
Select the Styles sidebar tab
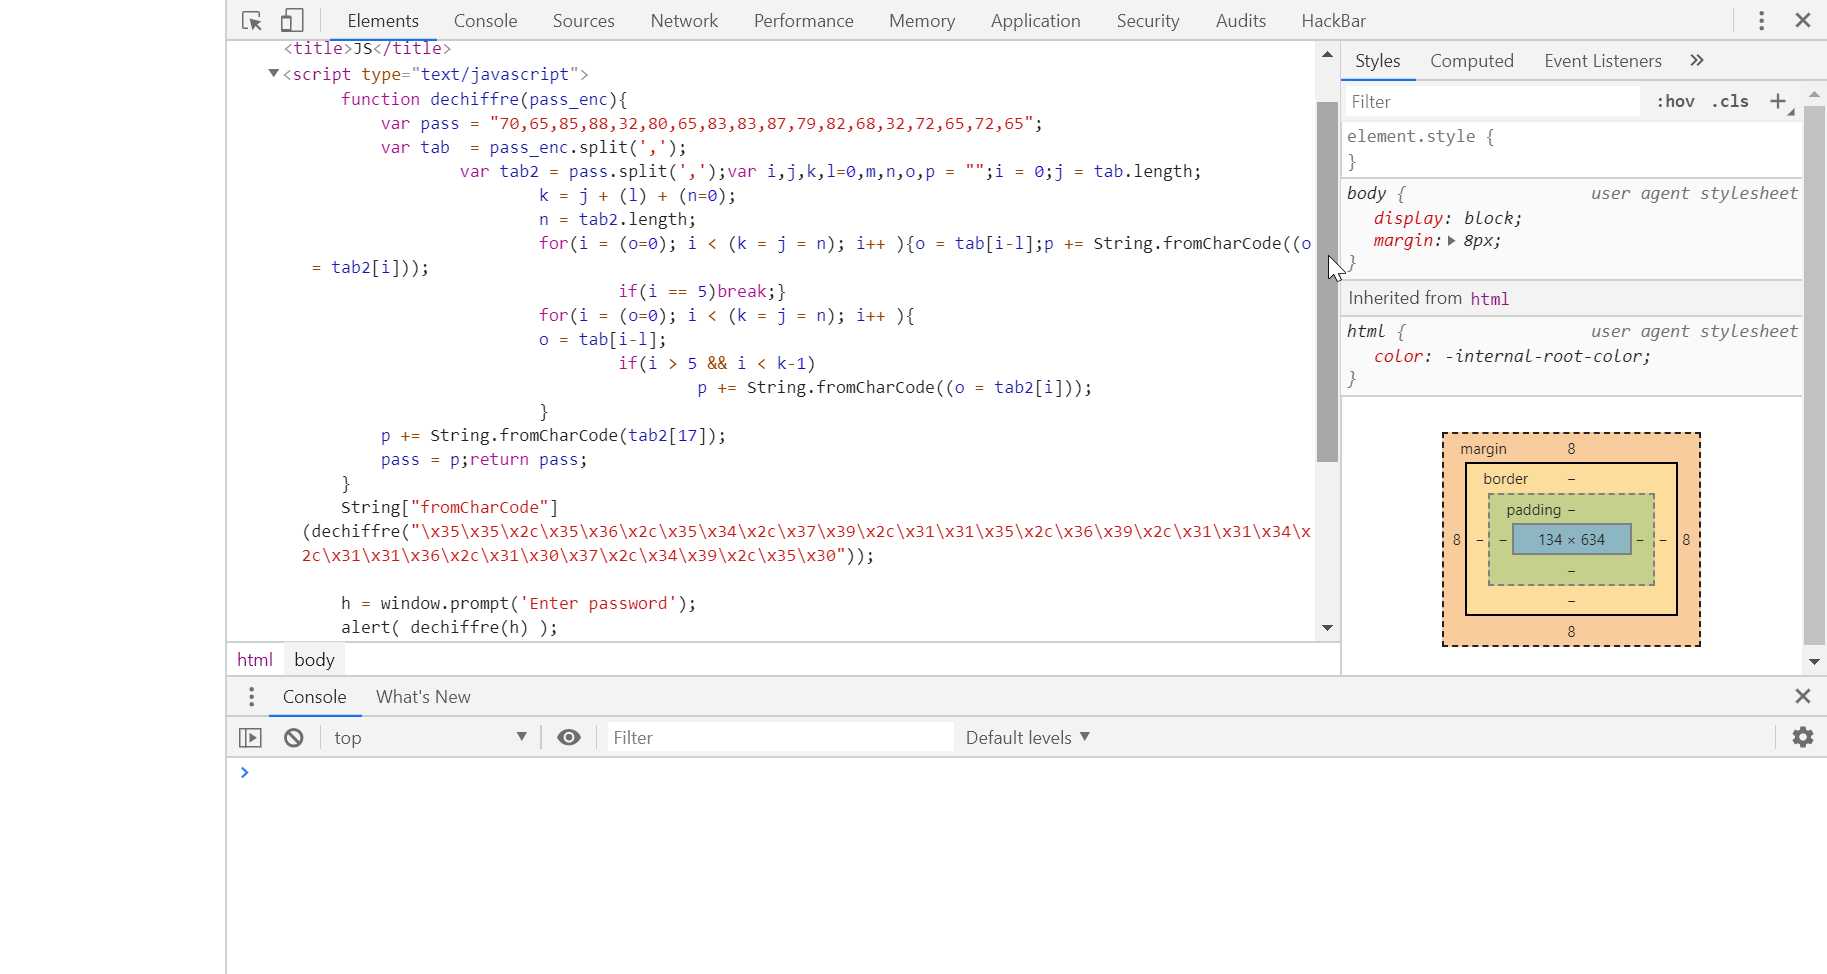(1377, 61)
